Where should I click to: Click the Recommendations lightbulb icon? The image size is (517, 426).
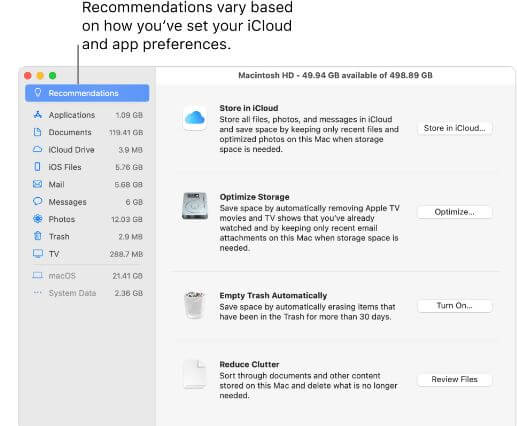38,93
